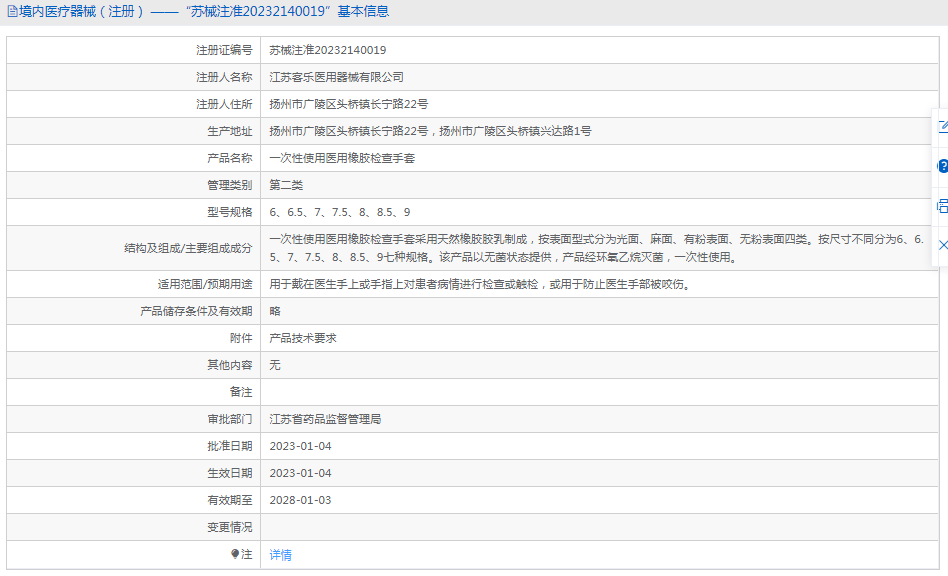
Task: Click the registrant name 江苏客乐医用器械有限公司
Action: (x=337, y=77)
